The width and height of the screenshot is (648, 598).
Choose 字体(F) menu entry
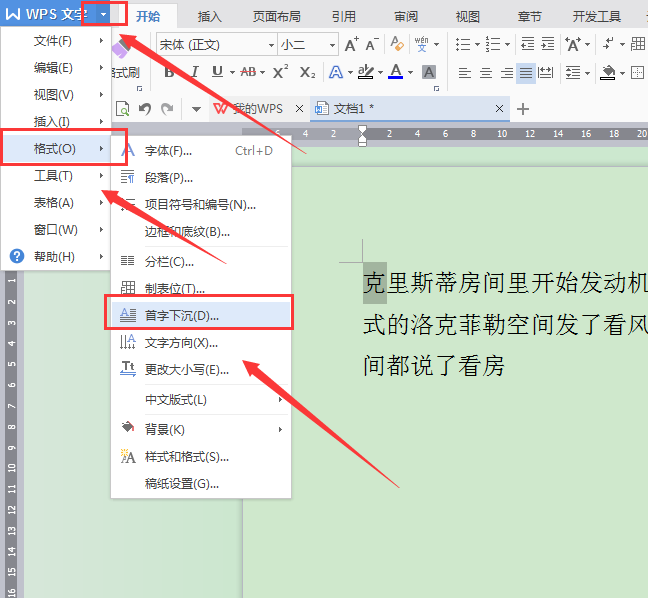(x=201, y=151)
